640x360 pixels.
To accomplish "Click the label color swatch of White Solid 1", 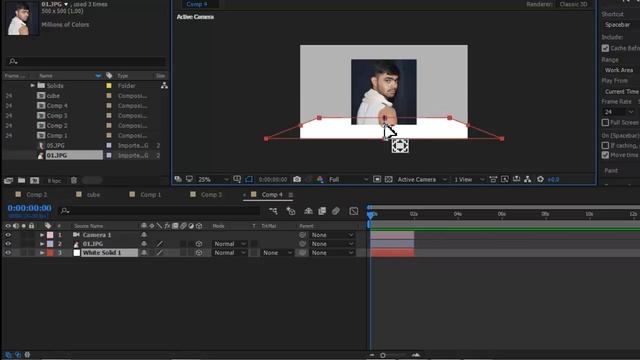I will pyautogui.click(x=50, y=253).
